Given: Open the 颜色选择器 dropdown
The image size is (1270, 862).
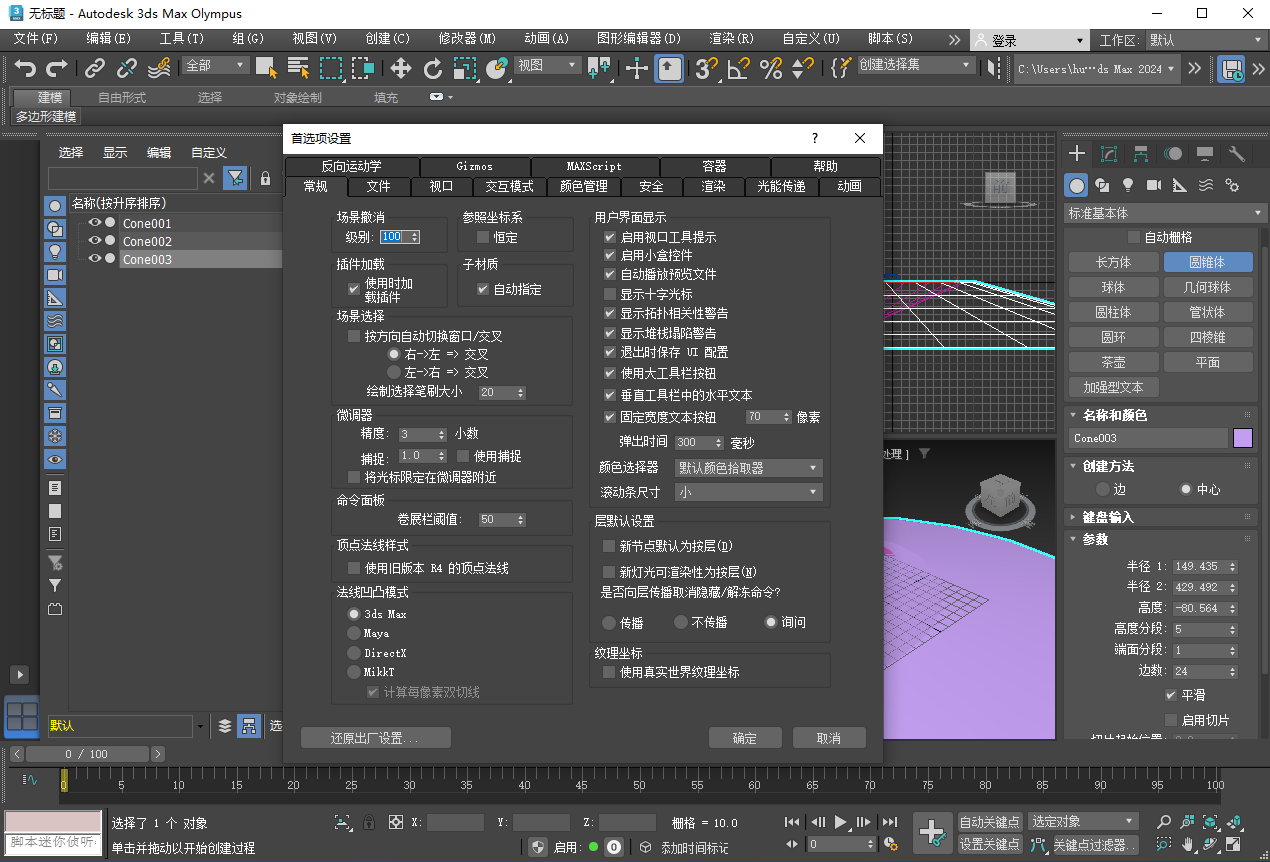Looking at the screenshot, I should point(749,467).
